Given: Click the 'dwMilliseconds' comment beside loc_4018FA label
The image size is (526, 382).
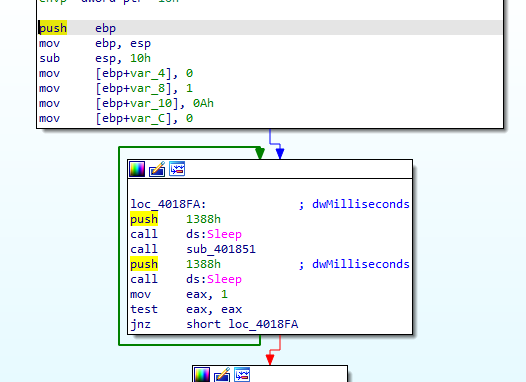Looking at the screenshot, I should click(361, 204).
